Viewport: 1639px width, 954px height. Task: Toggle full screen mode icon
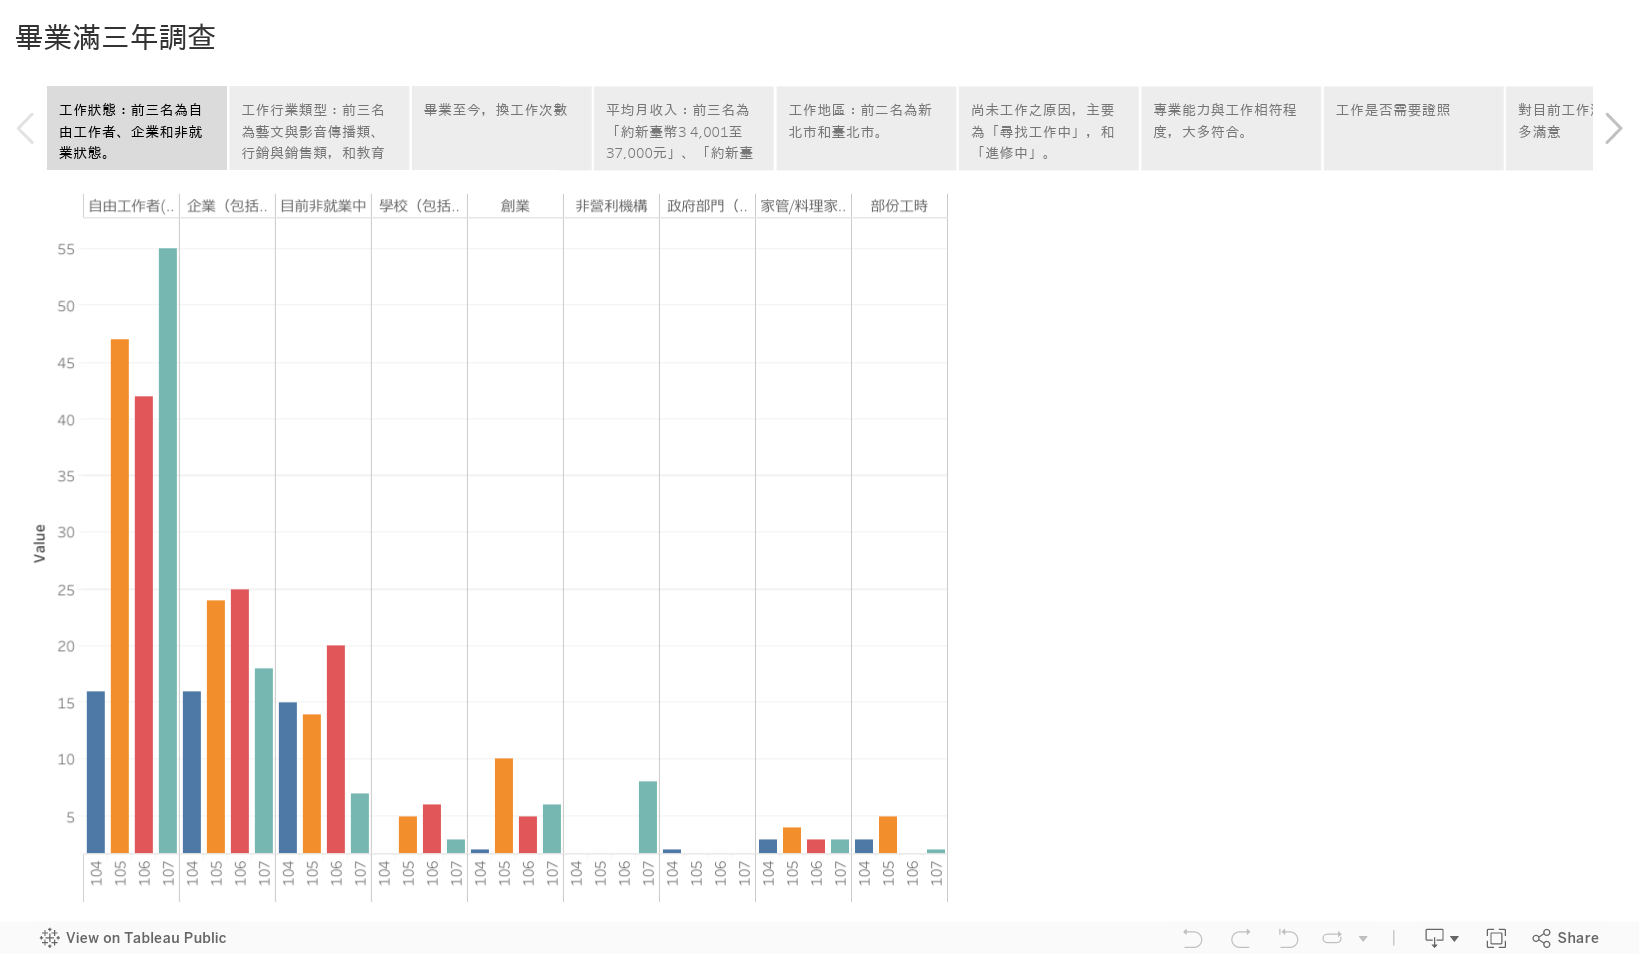click(x=1496, y=937)
